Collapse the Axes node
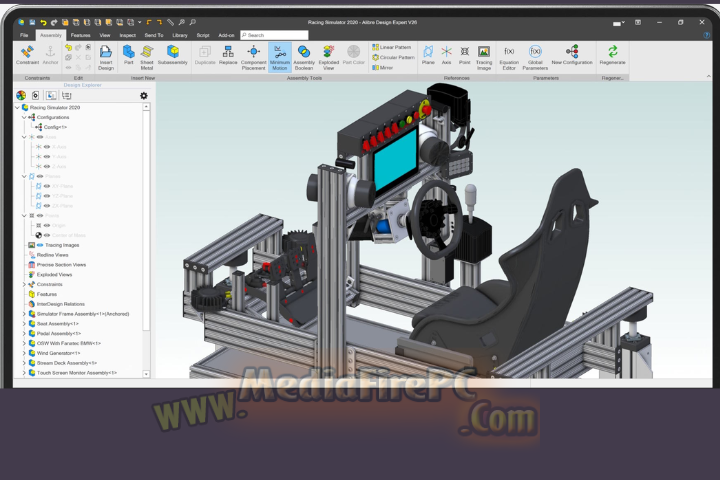 click(x=24, y=137)
